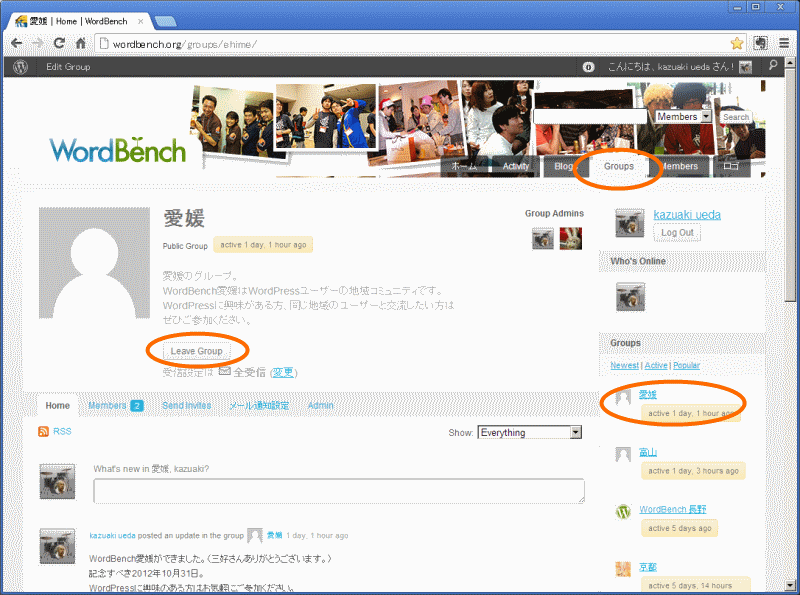Open the group Admin tab
This screenshot has height=595, width=800.
point(320,406)
